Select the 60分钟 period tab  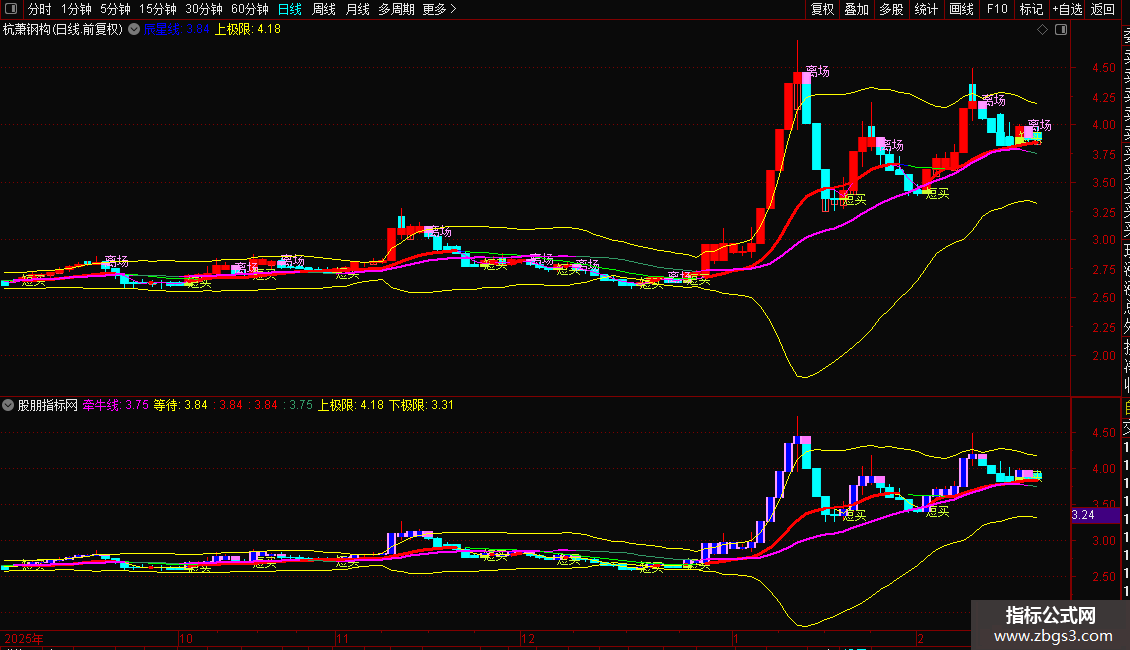pyautogui.click(x=249, y=9)
